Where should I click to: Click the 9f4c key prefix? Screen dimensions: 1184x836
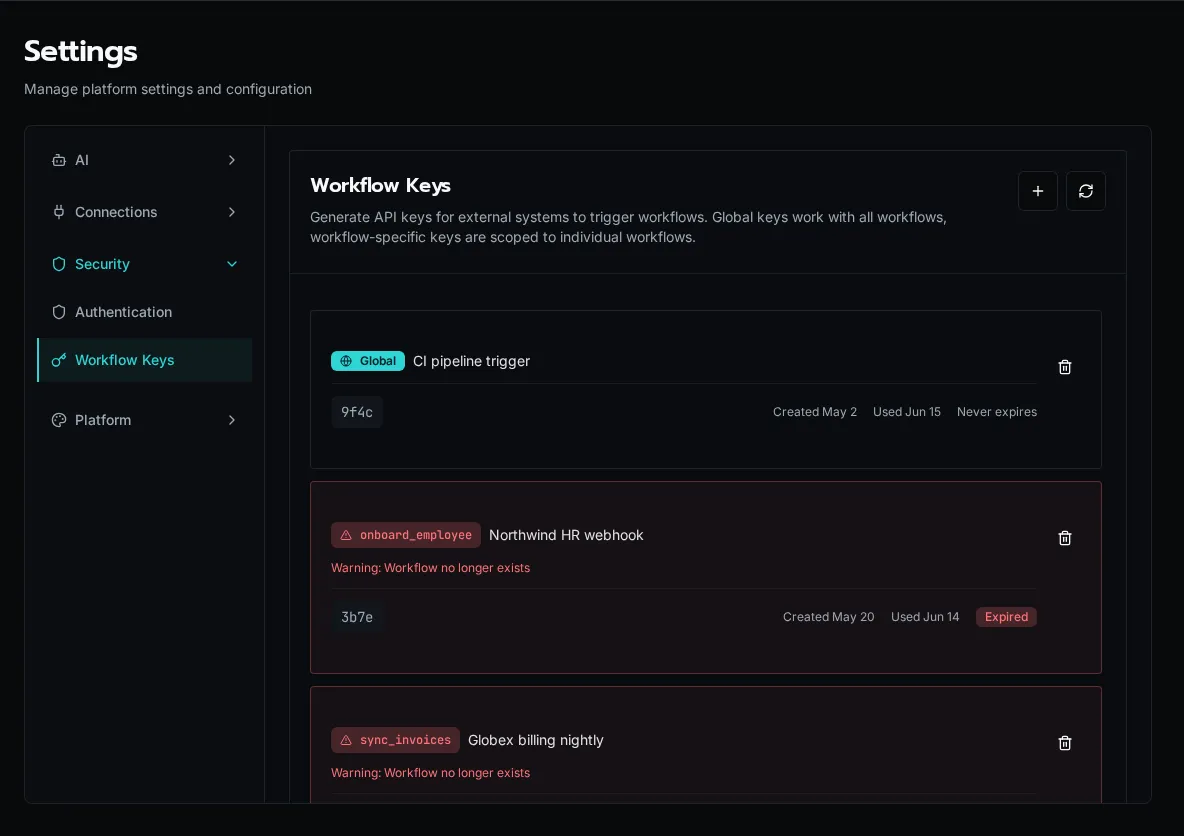pyautogui.click(x=357, y=412)
